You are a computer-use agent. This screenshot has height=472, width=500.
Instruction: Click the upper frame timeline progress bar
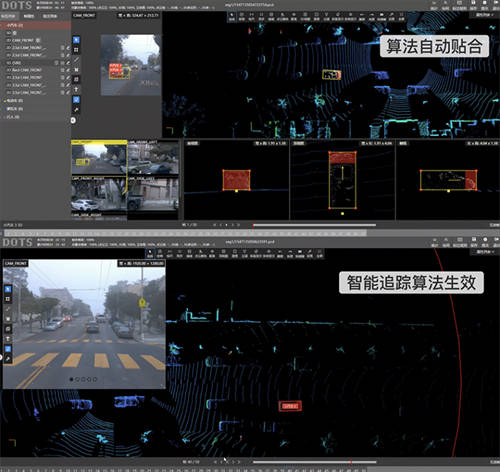click(314, 225)
